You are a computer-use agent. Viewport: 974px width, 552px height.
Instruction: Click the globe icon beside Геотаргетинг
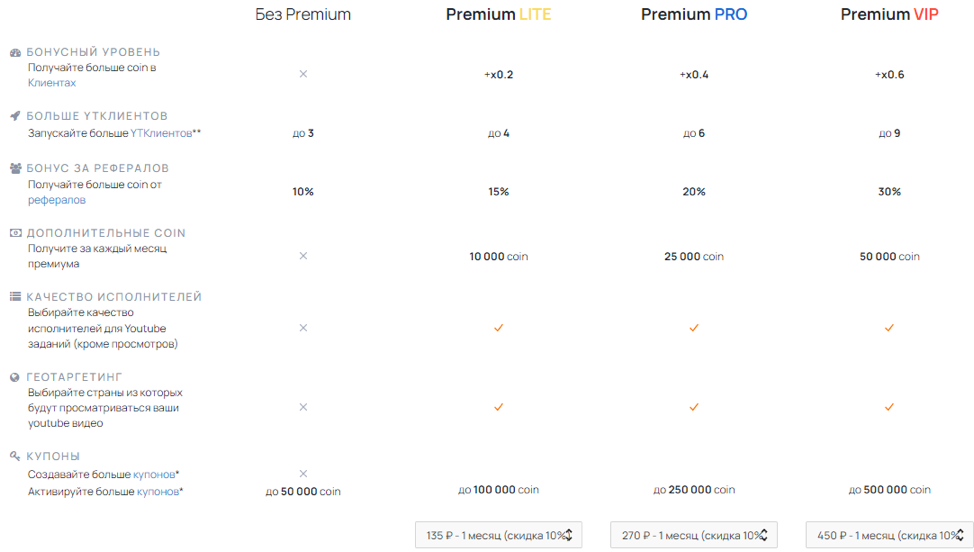click(x=15, y=377)
